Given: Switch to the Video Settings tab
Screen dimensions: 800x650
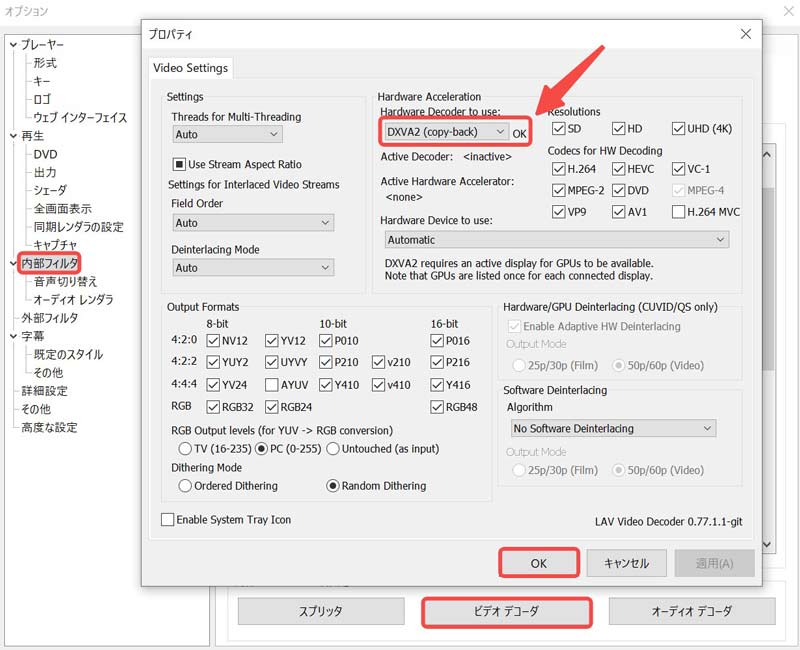Looking at the screenshot, I should [x=190, y=68].
